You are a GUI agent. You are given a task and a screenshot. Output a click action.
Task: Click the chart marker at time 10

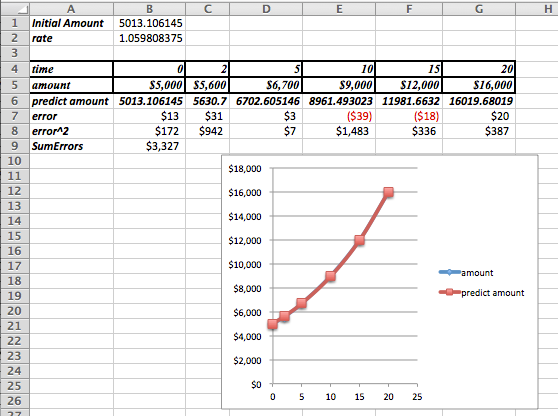pyautogui.click(x=331, y=276)
